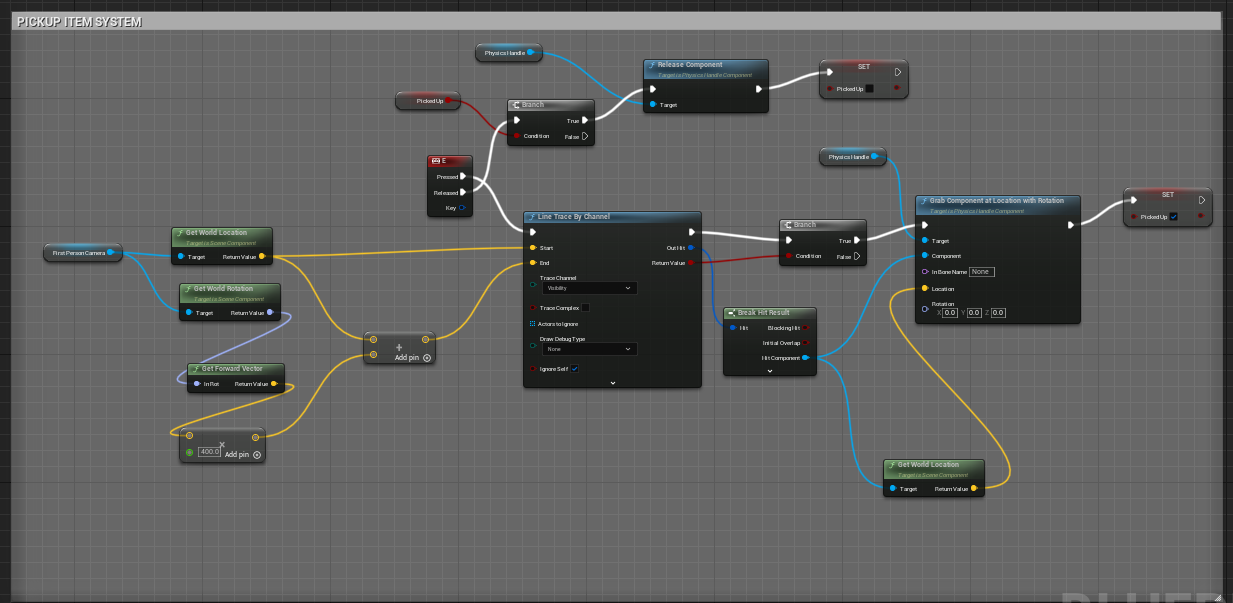
Task: Uncheck PickedUp in the Grab SET node
Action: pos(1173,217)
